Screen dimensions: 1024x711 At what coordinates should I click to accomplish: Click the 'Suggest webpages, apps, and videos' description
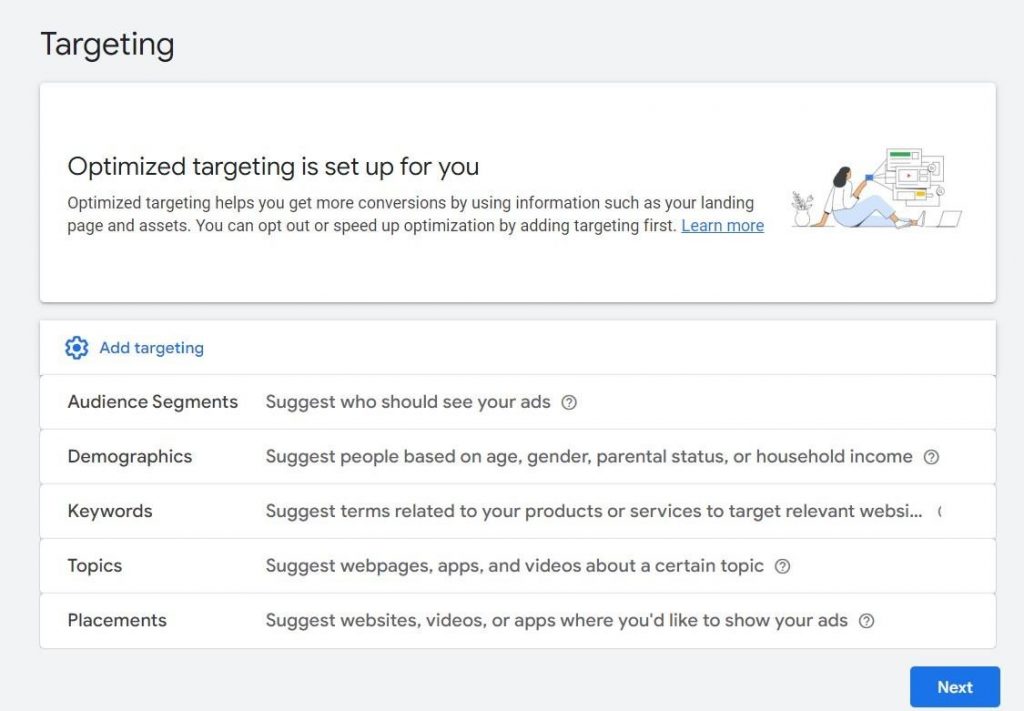[514, 566]
